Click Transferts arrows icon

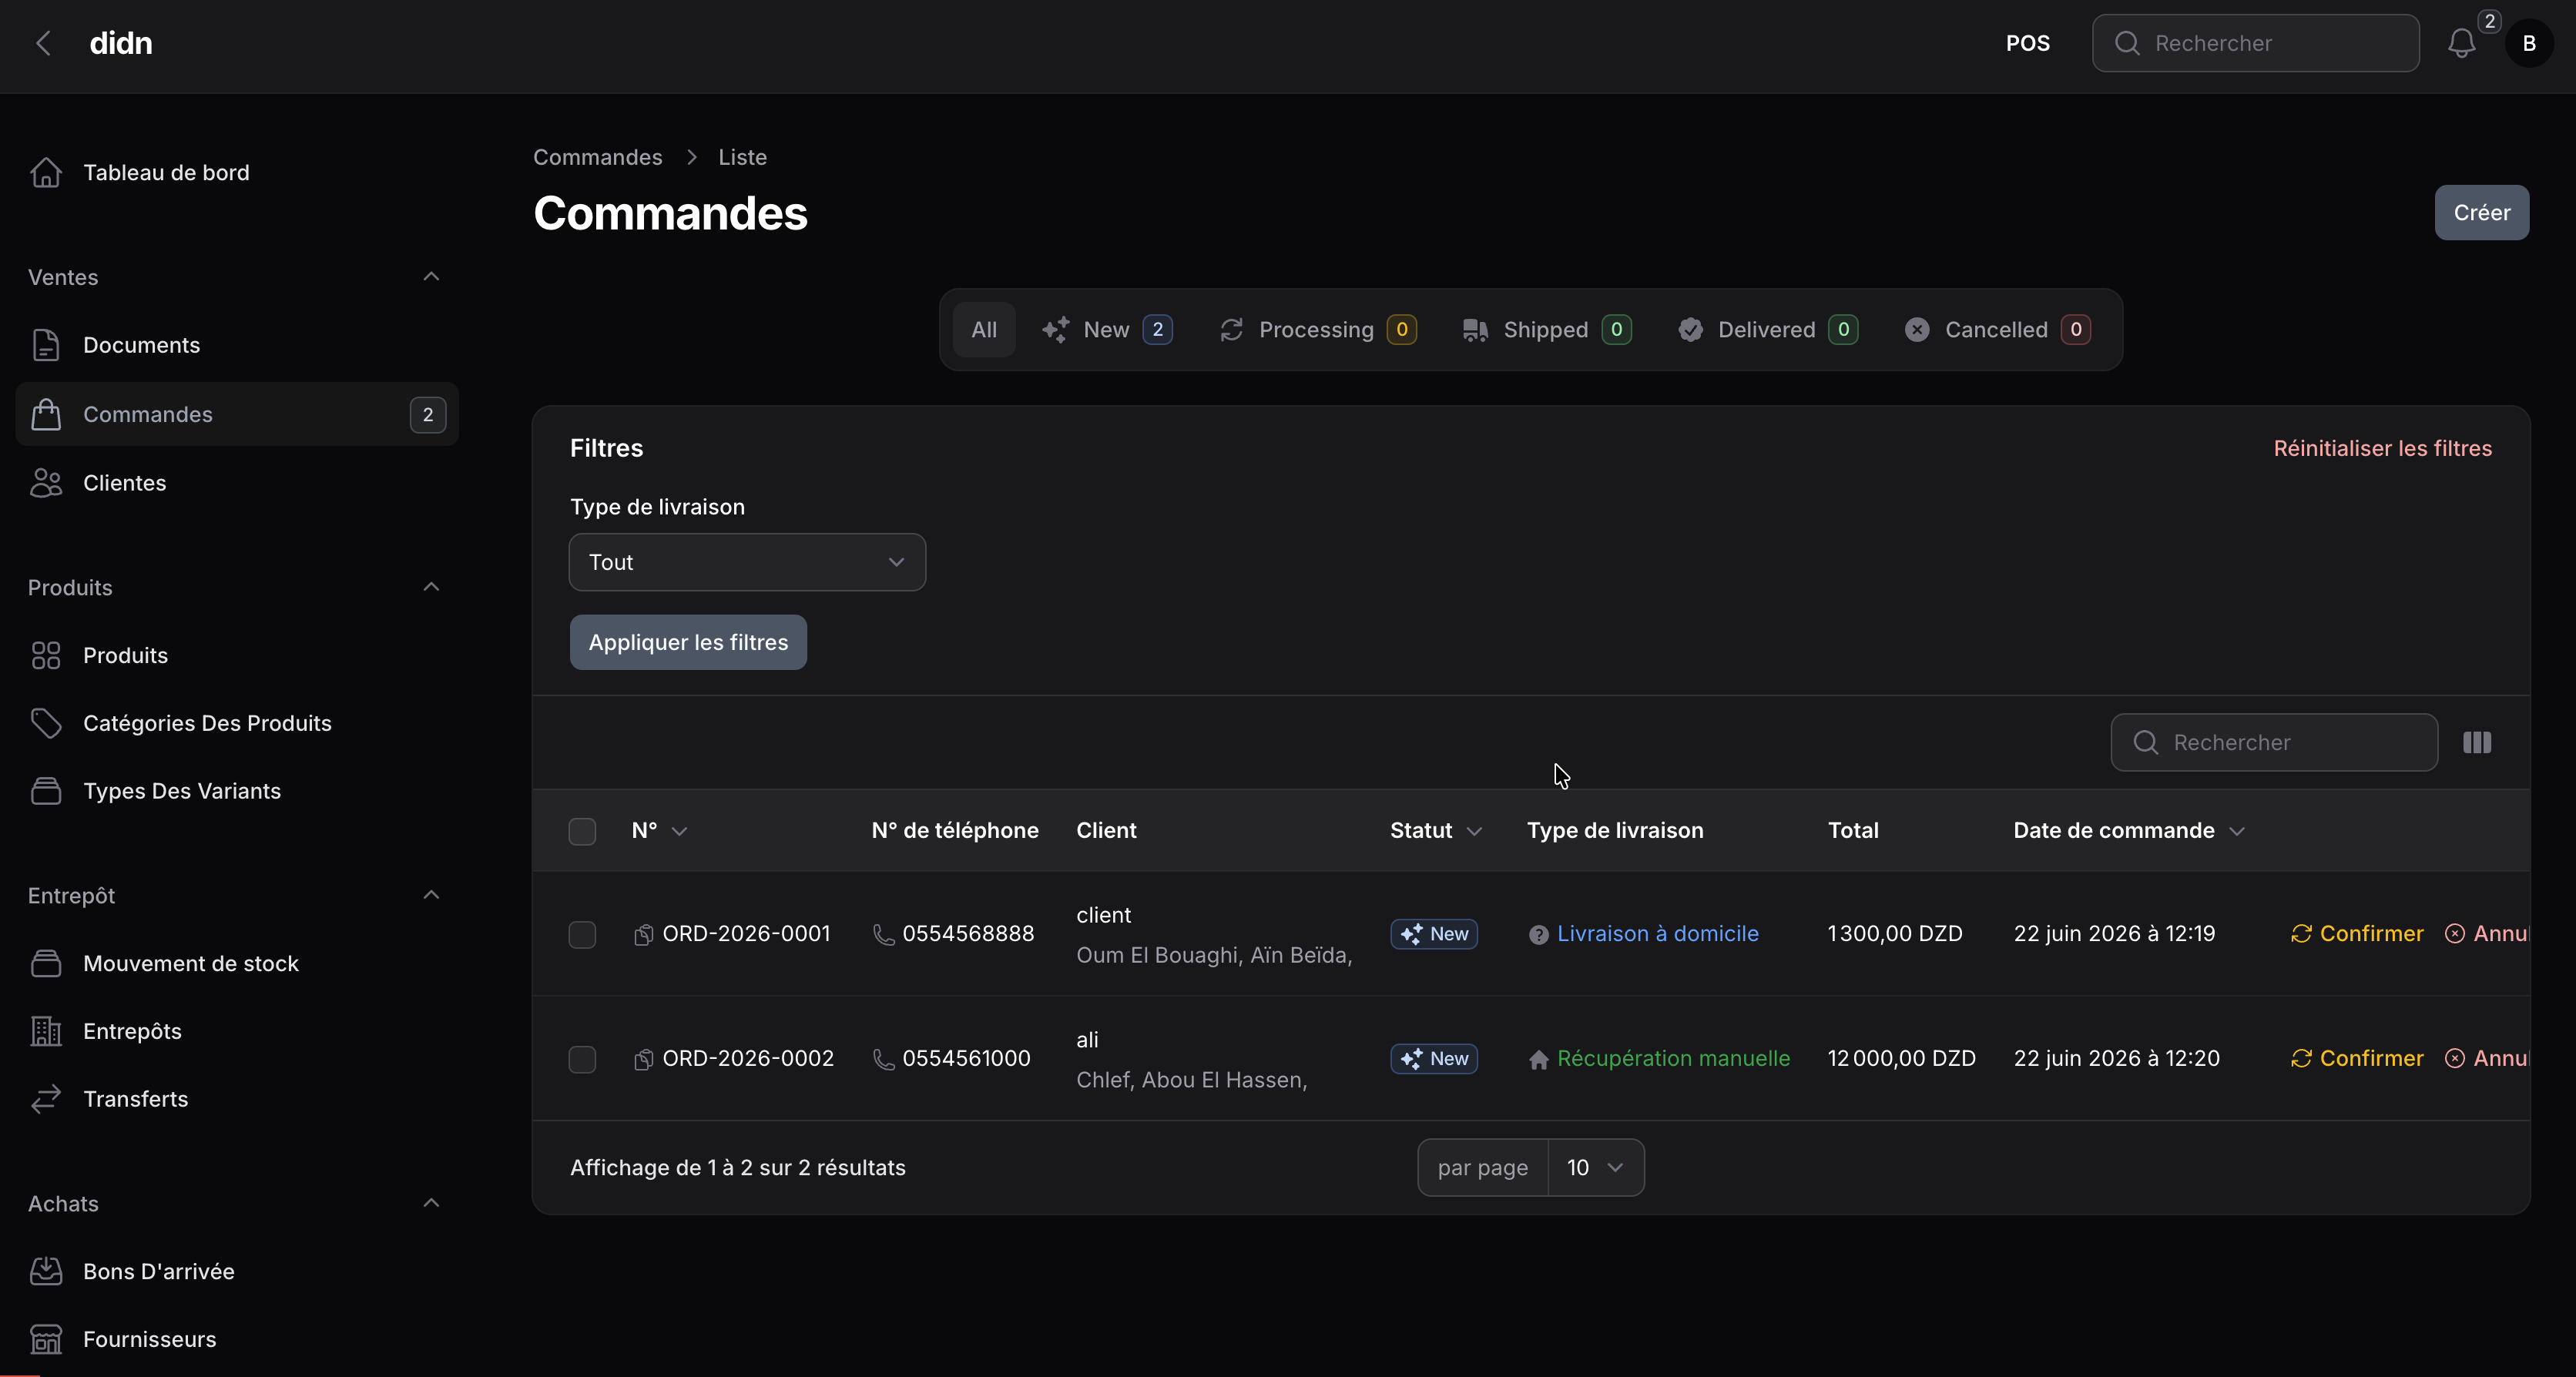click(46, 1099)
